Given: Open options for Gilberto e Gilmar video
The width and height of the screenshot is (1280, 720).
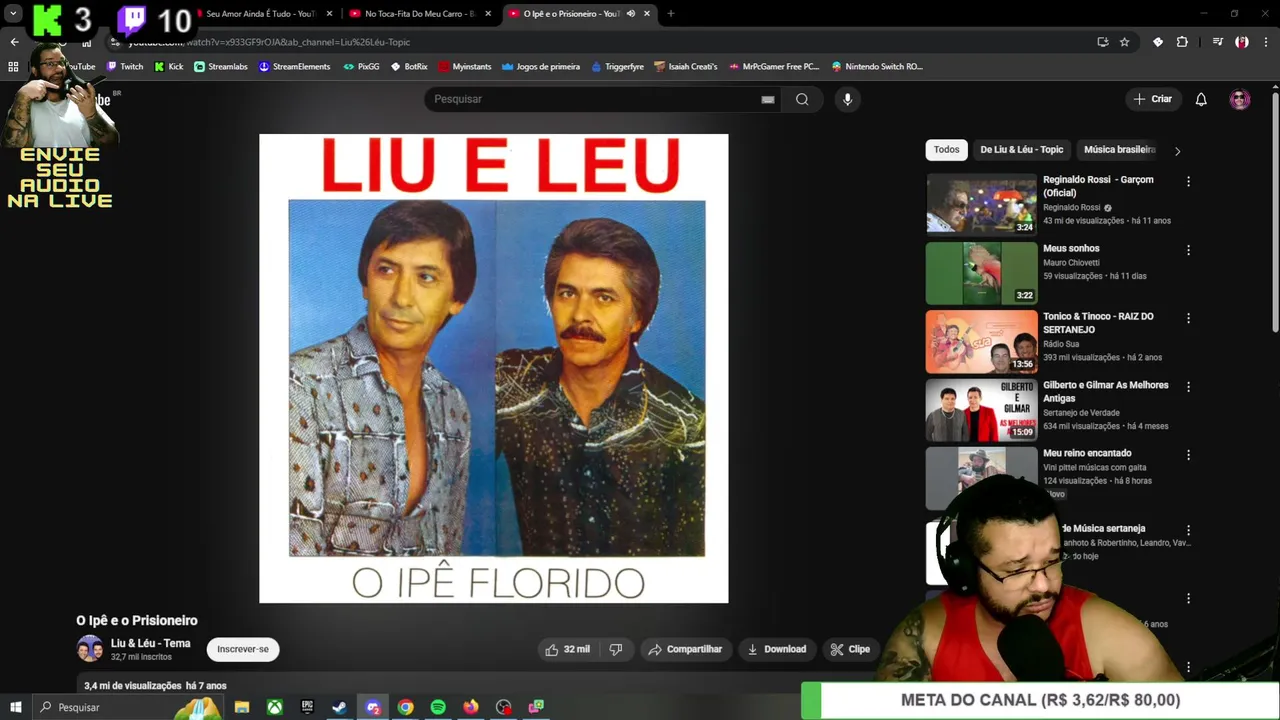Looking at the screenshot, I should tap(1188, 386).
